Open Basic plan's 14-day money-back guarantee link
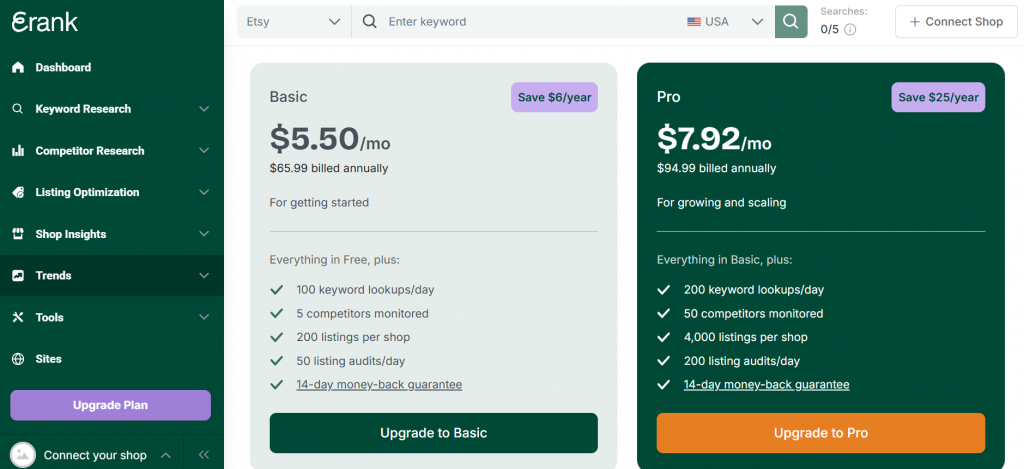 [379, 385]
